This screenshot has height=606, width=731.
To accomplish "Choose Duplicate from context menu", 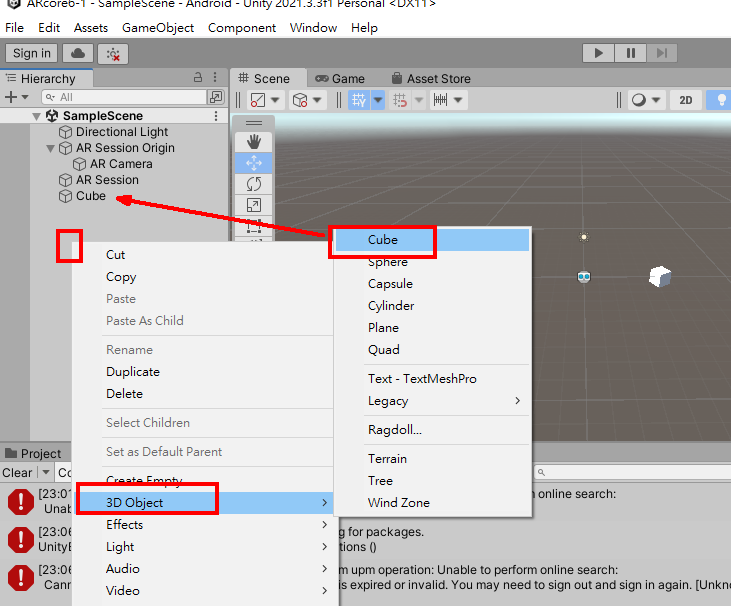I will [133, 372].
